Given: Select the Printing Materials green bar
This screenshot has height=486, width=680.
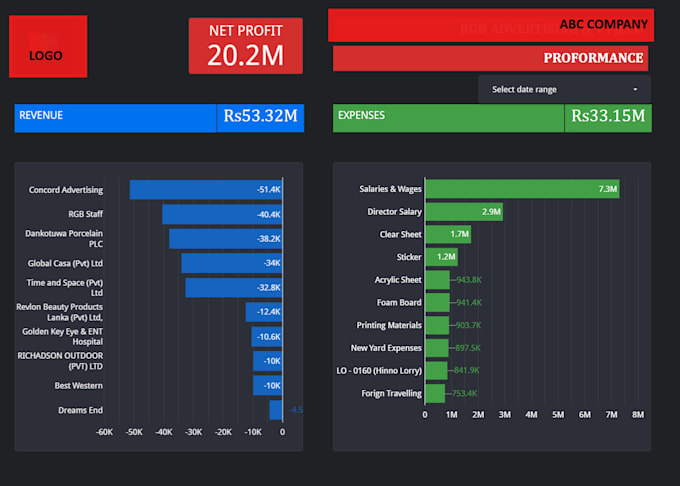Looking at the screenshot, I should 437,325.
